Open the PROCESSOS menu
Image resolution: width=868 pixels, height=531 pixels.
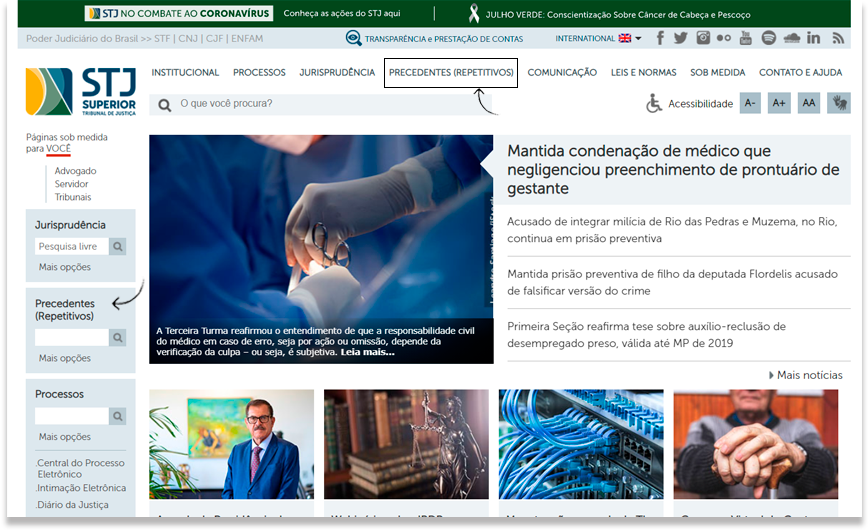tap(259, 73)
